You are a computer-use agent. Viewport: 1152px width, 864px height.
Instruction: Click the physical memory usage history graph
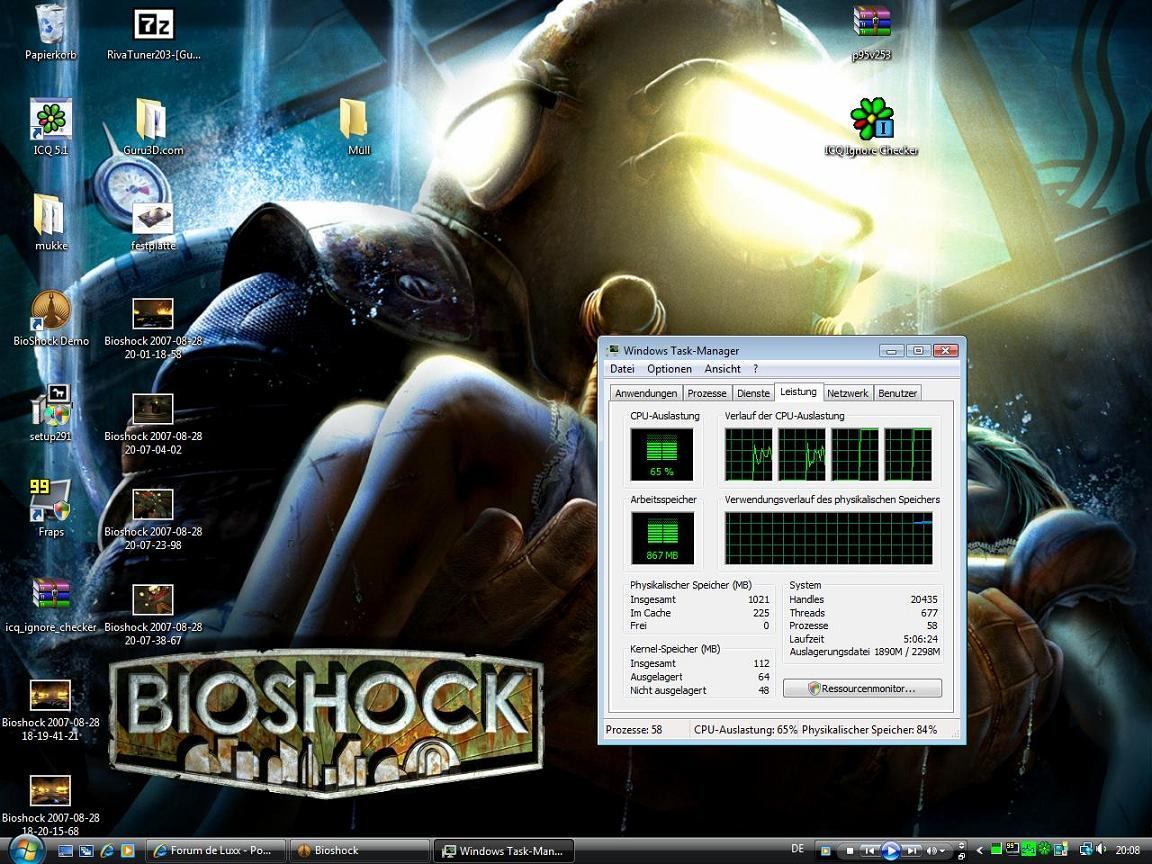[x=829, y=539]
